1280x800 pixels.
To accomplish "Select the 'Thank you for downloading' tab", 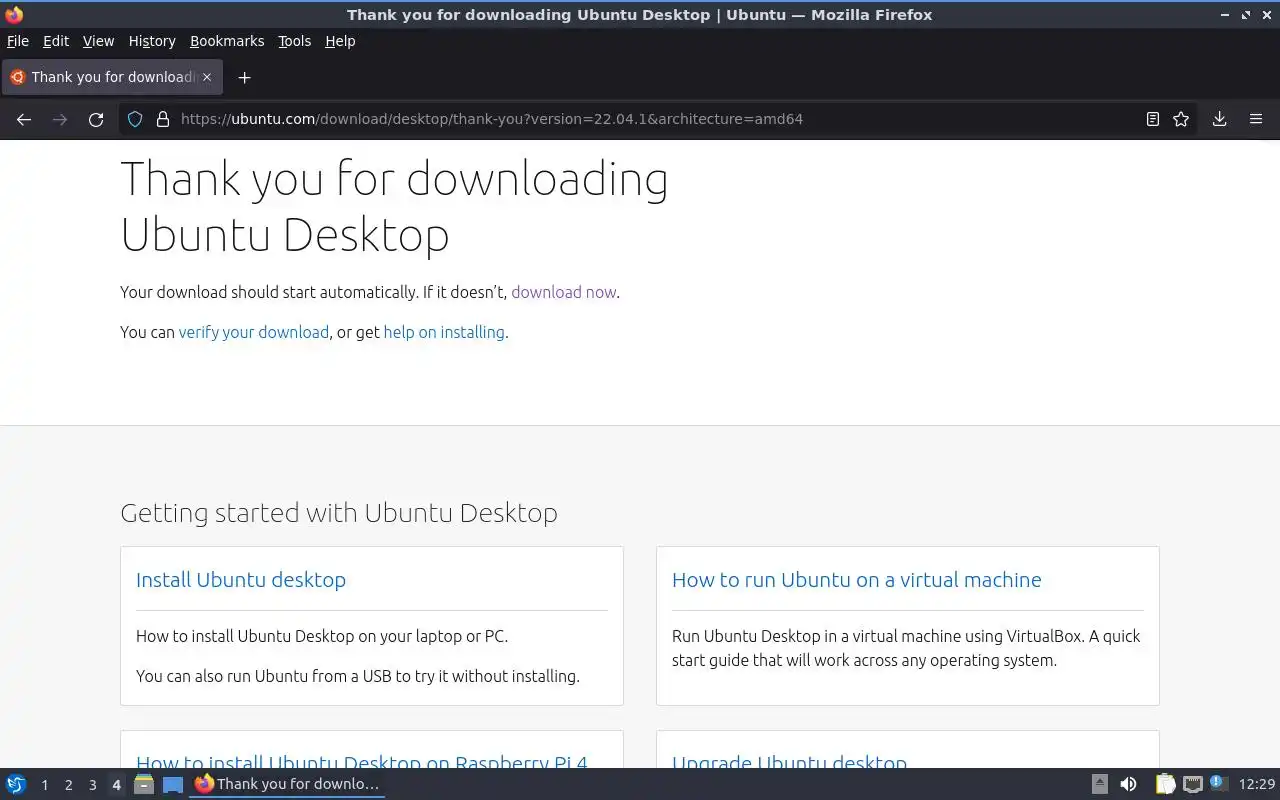I will point(112,77).
